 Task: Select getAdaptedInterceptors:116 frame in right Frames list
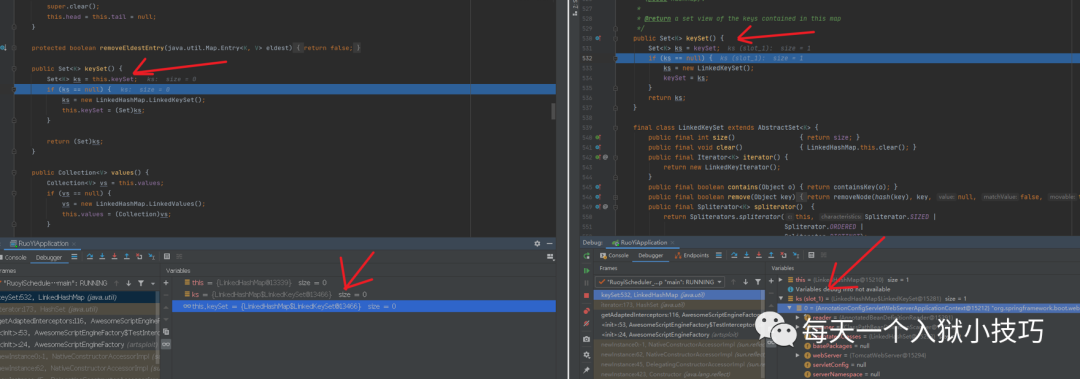pos(679,314)
